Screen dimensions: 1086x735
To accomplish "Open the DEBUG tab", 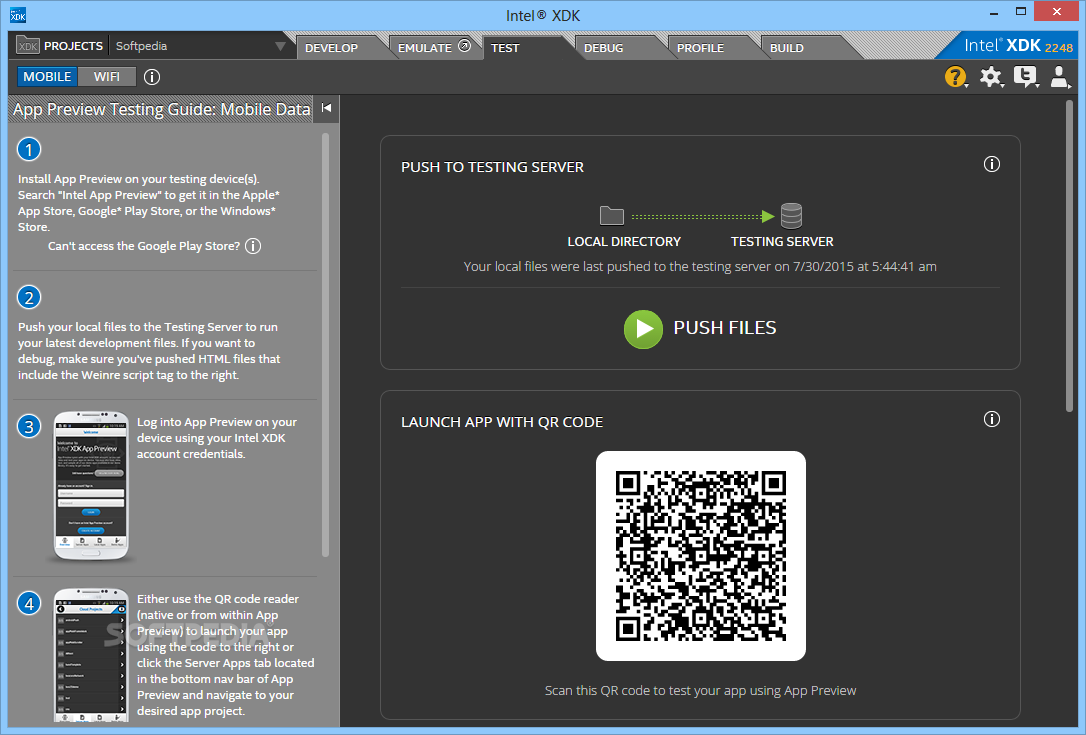I will click(x=603, y=48).
